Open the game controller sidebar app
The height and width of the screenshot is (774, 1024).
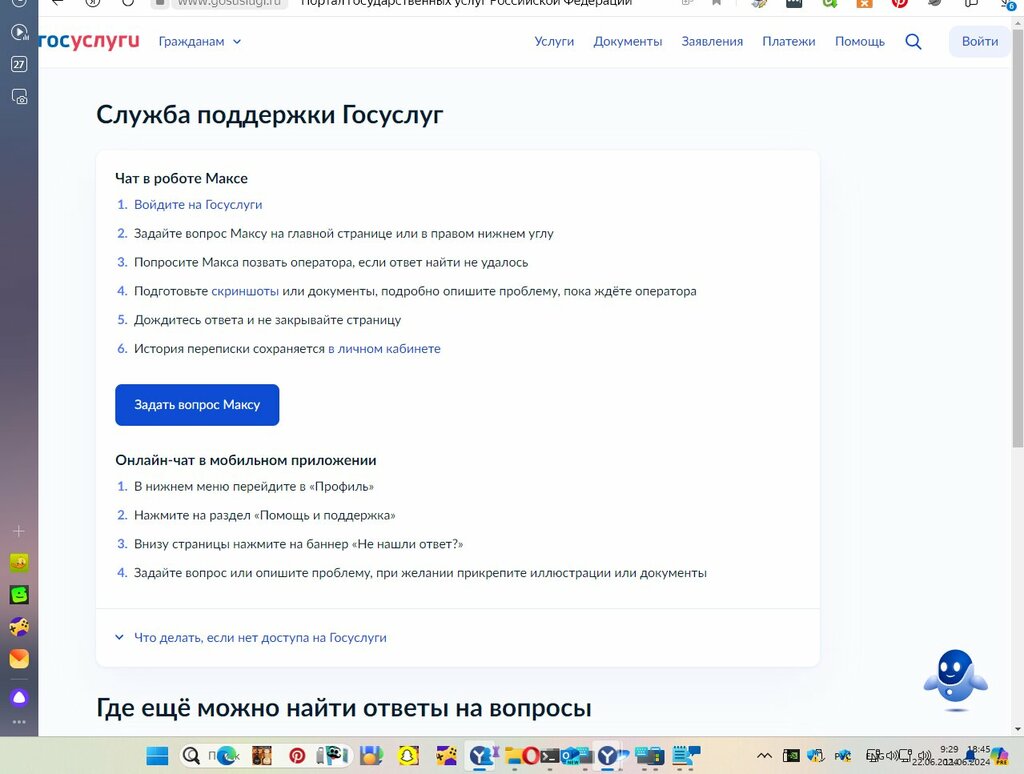point(19,627)
